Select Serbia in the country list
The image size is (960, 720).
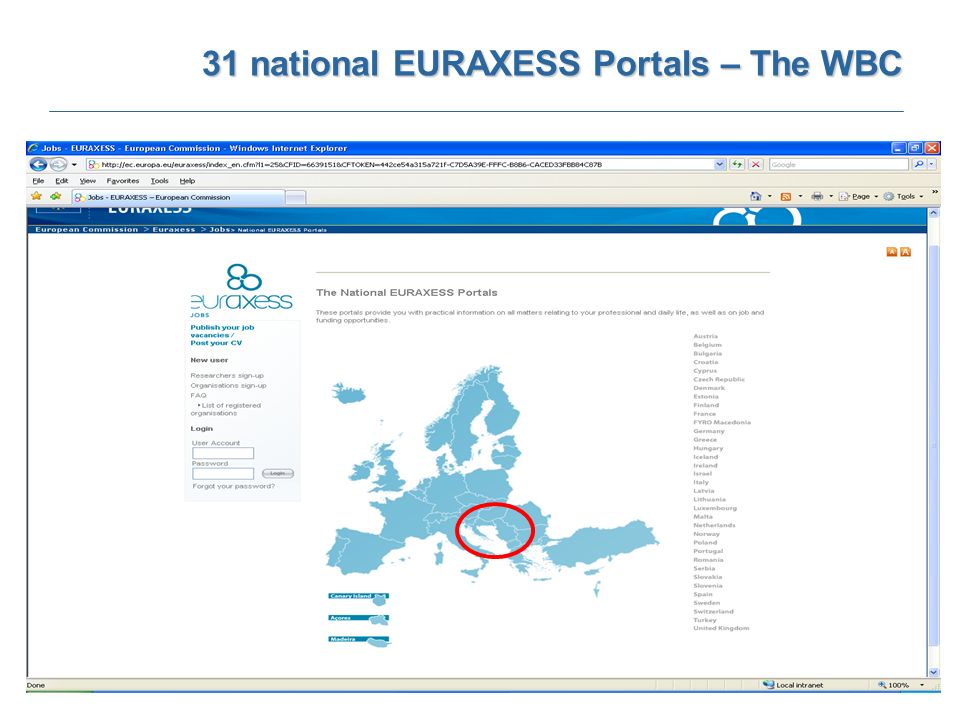tap(704, 568)
